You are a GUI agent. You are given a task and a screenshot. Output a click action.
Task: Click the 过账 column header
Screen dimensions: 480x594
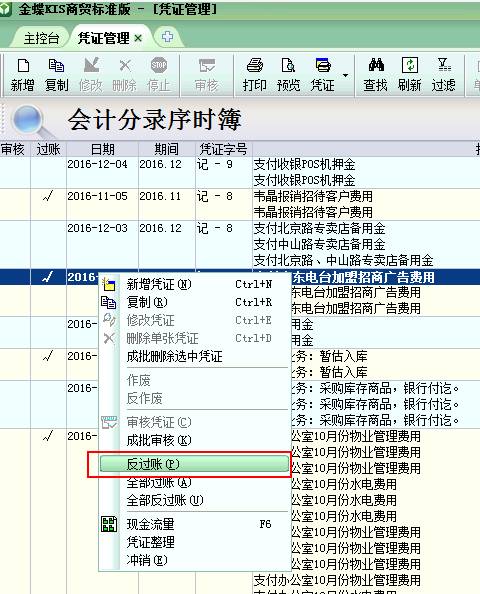pyautogui.click(x=48, y=149)
